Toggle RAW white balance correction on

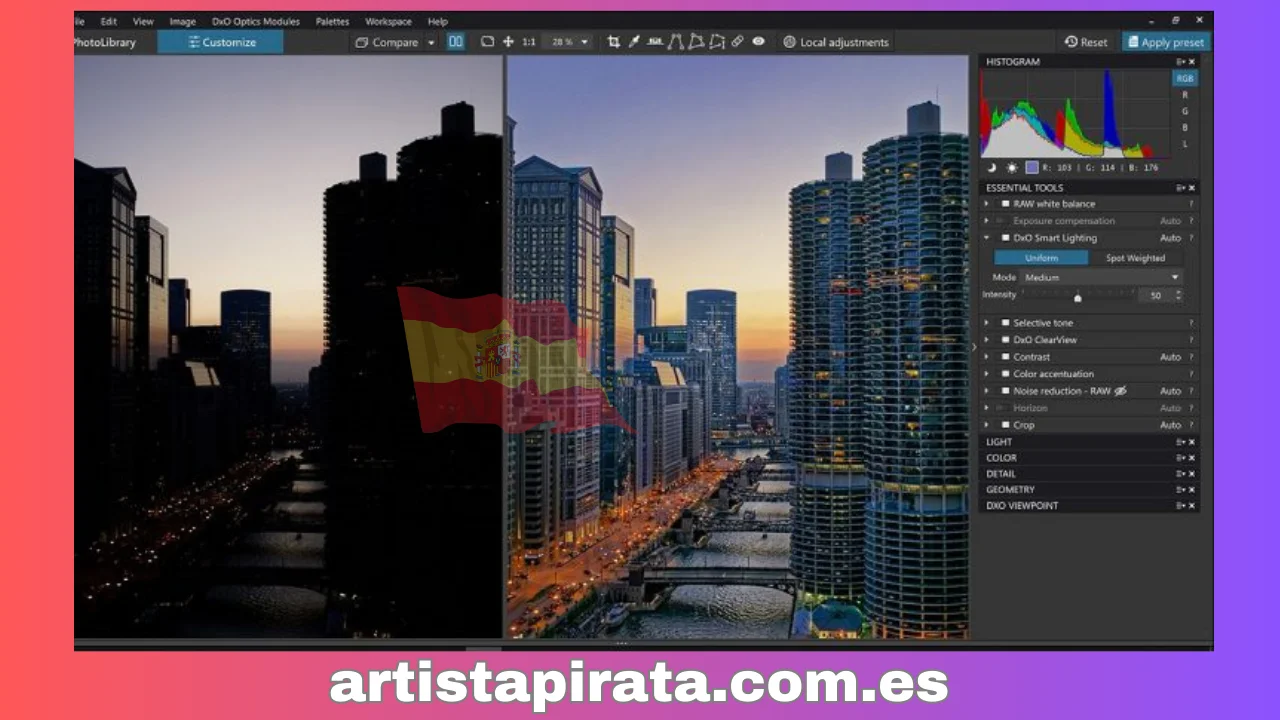1005,204
